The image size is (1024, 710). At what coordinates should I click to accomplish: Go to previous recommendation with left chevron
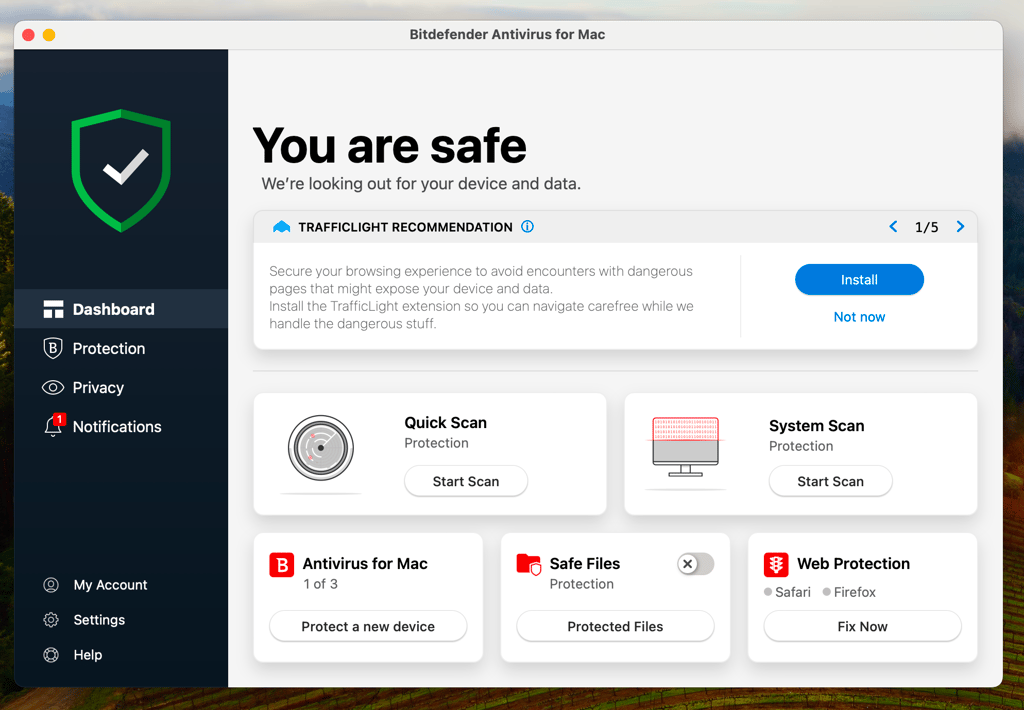(893, 227)
